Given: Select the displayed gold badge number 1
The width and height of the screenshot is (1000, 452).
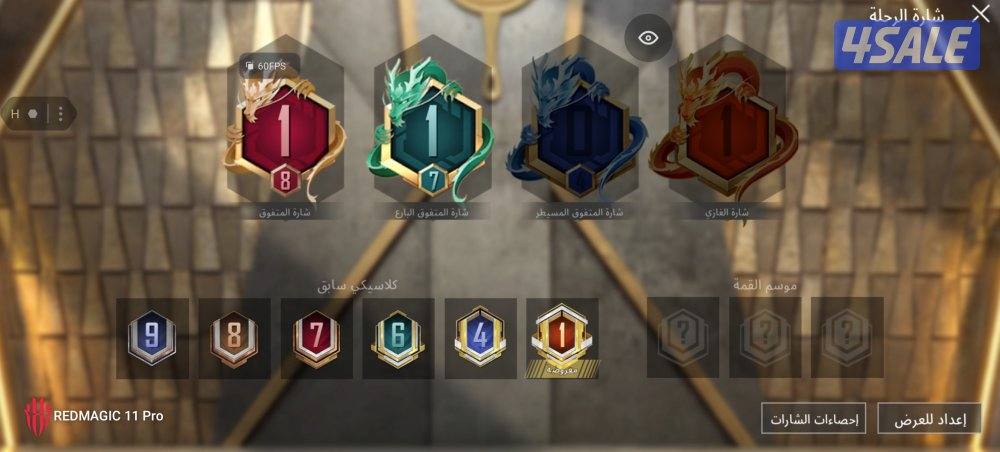Looking at the screenshot, I should 562,338.
